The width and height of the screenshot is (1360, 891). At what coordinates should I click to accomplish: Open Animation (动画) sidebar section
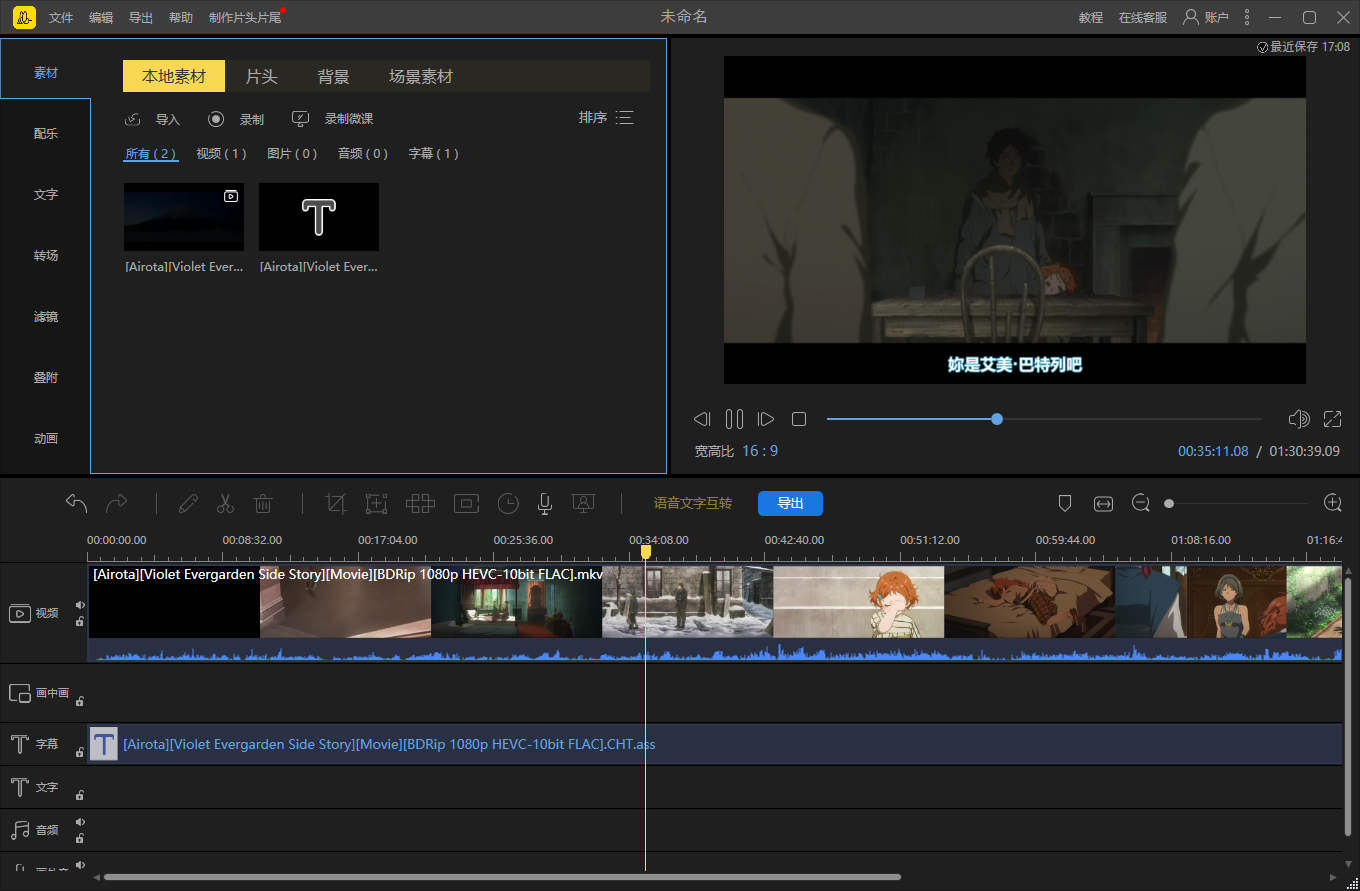(x=46, y=439)
